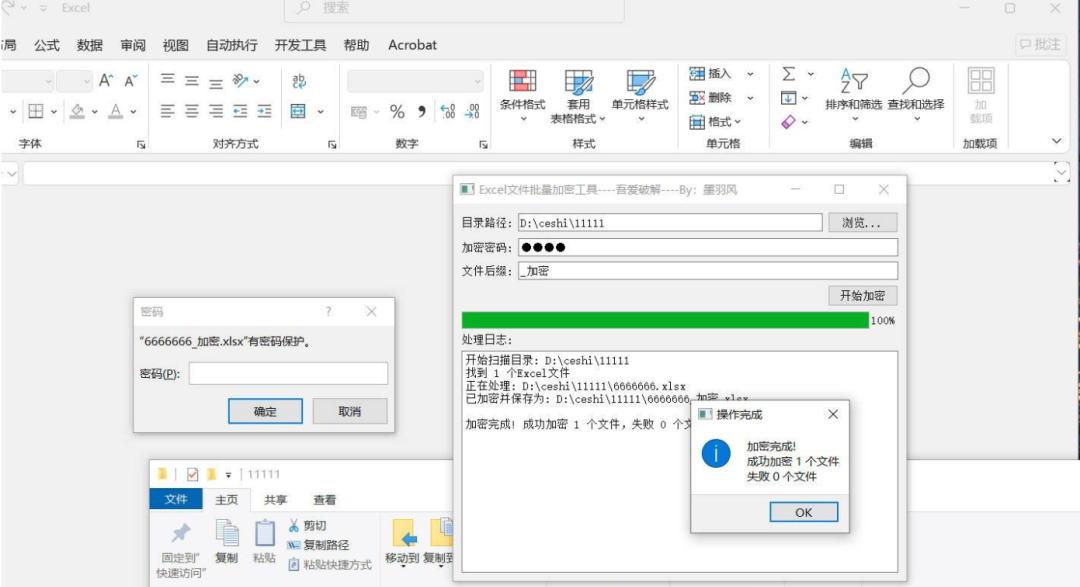The width and height of the screenshot is (1080, 587).
Task: Center text horizontally in Excel ribbon
Action: 191,111
